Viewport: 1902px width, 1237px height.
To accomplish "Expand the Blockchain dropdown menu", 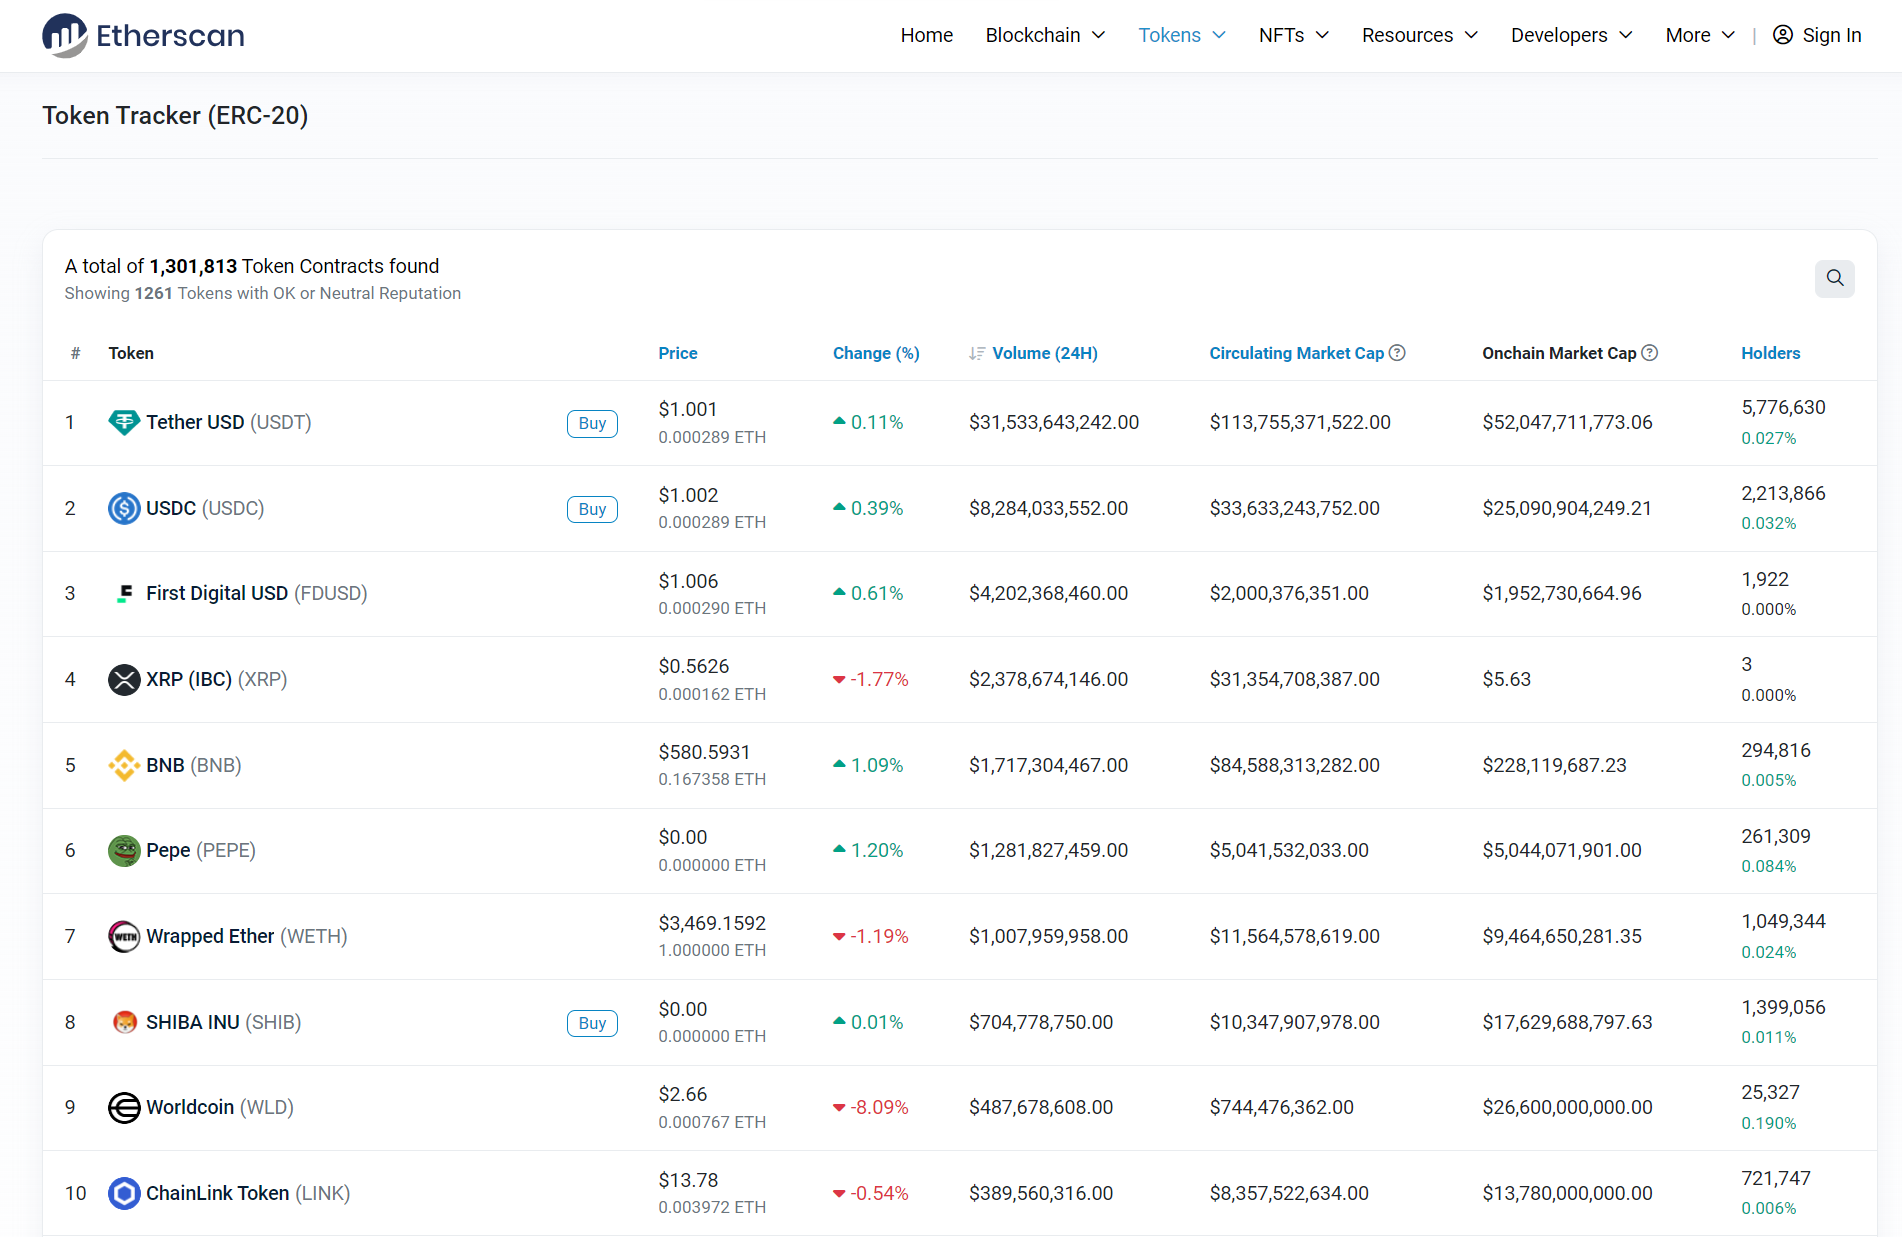I will pos(1045,35).
